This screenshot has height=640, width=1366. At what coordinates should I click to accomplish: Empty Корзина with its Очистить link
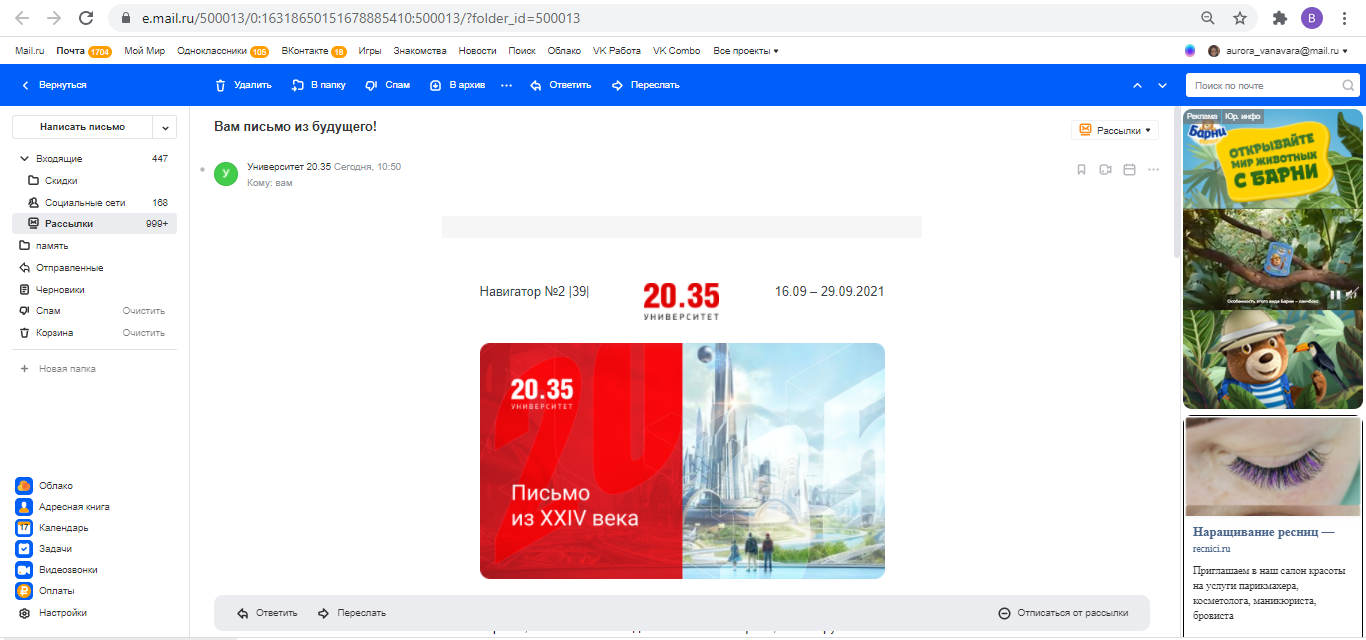tap(144, 333)
